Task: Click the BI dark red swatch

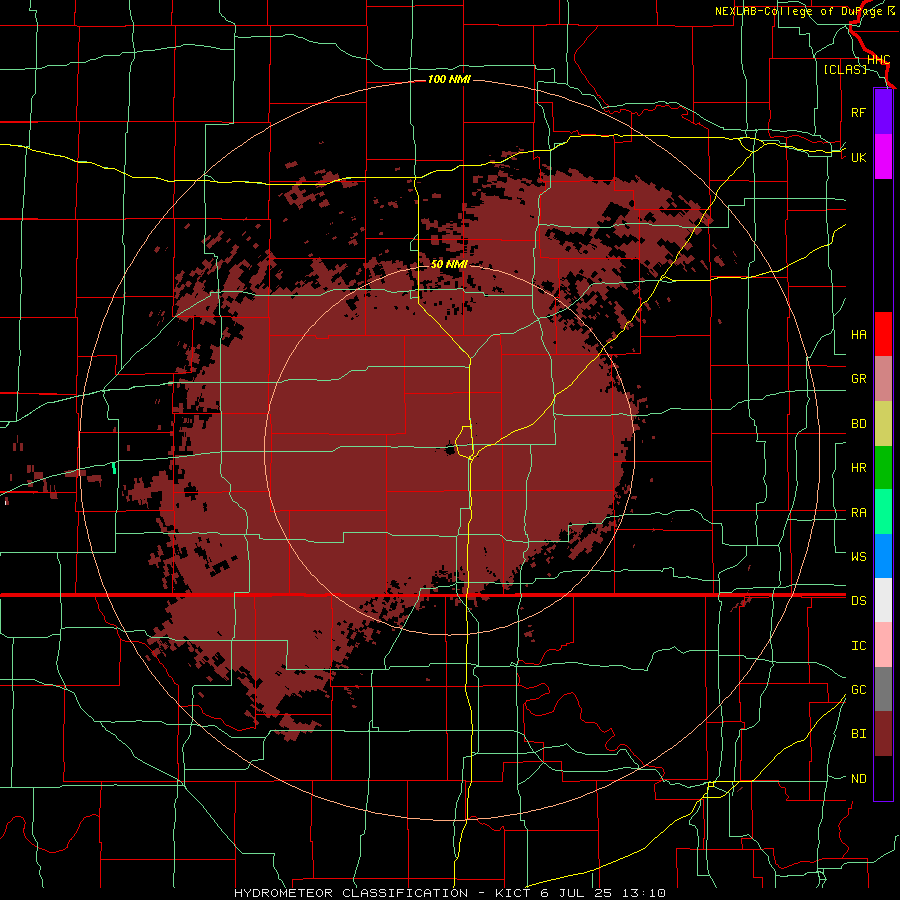Action: coord(883,733)
